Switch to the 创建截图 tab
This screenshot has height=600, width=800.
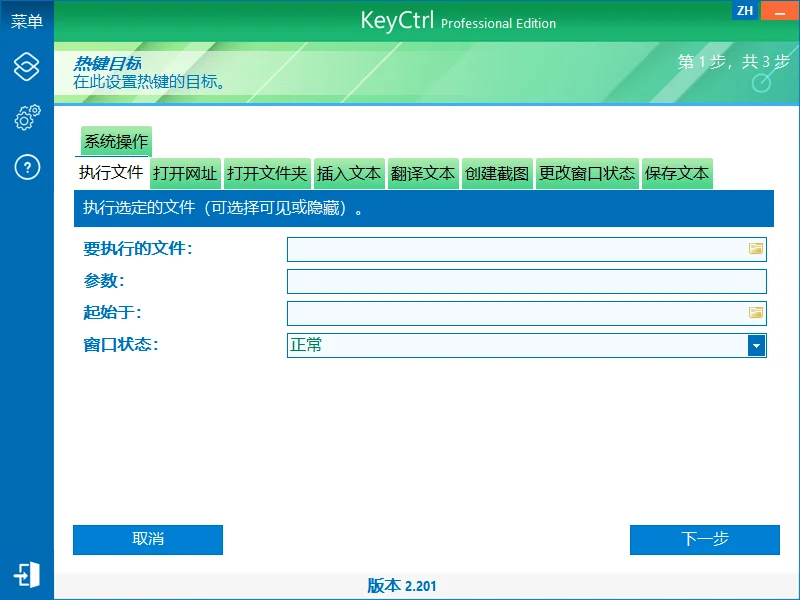click(497, 173)
